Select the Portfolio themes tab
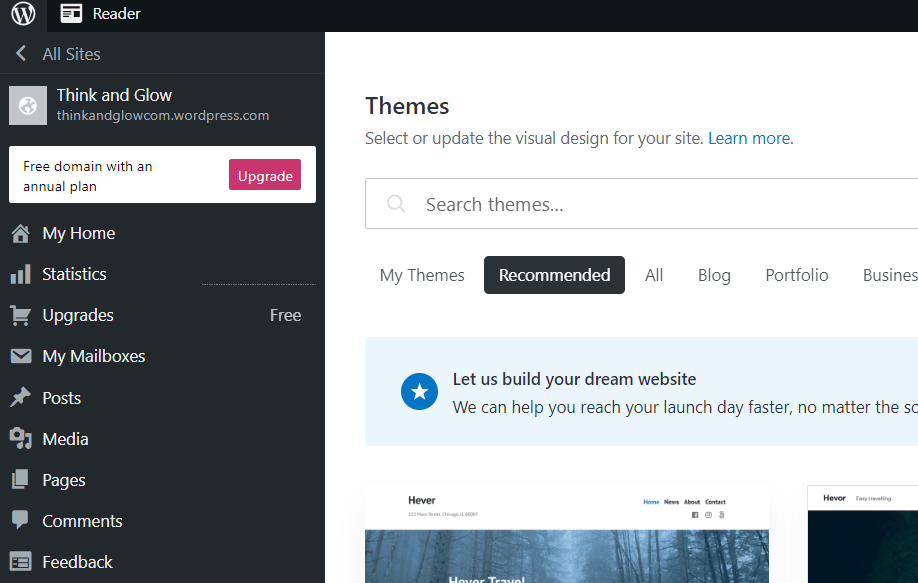The width and height of the screenshot is (918, 583). pos(797,275)
